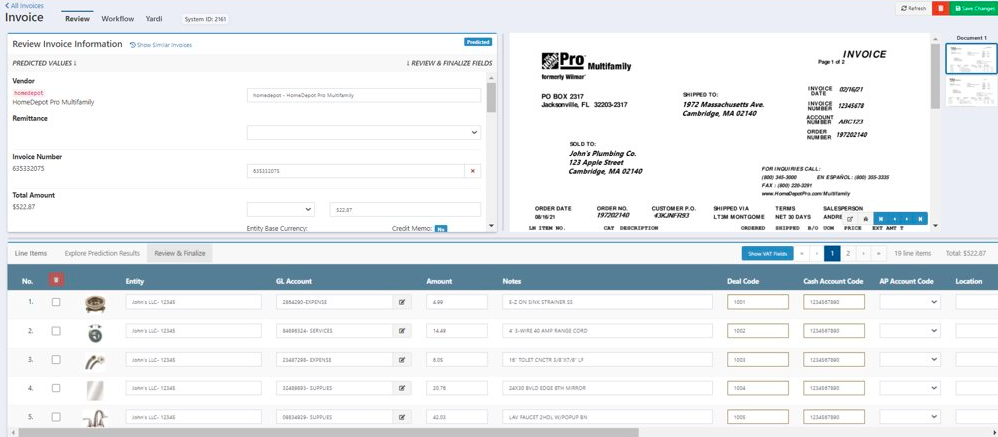Select checkbox for line item 1
The image size is (998, 437).
click(x=56, y=302)
